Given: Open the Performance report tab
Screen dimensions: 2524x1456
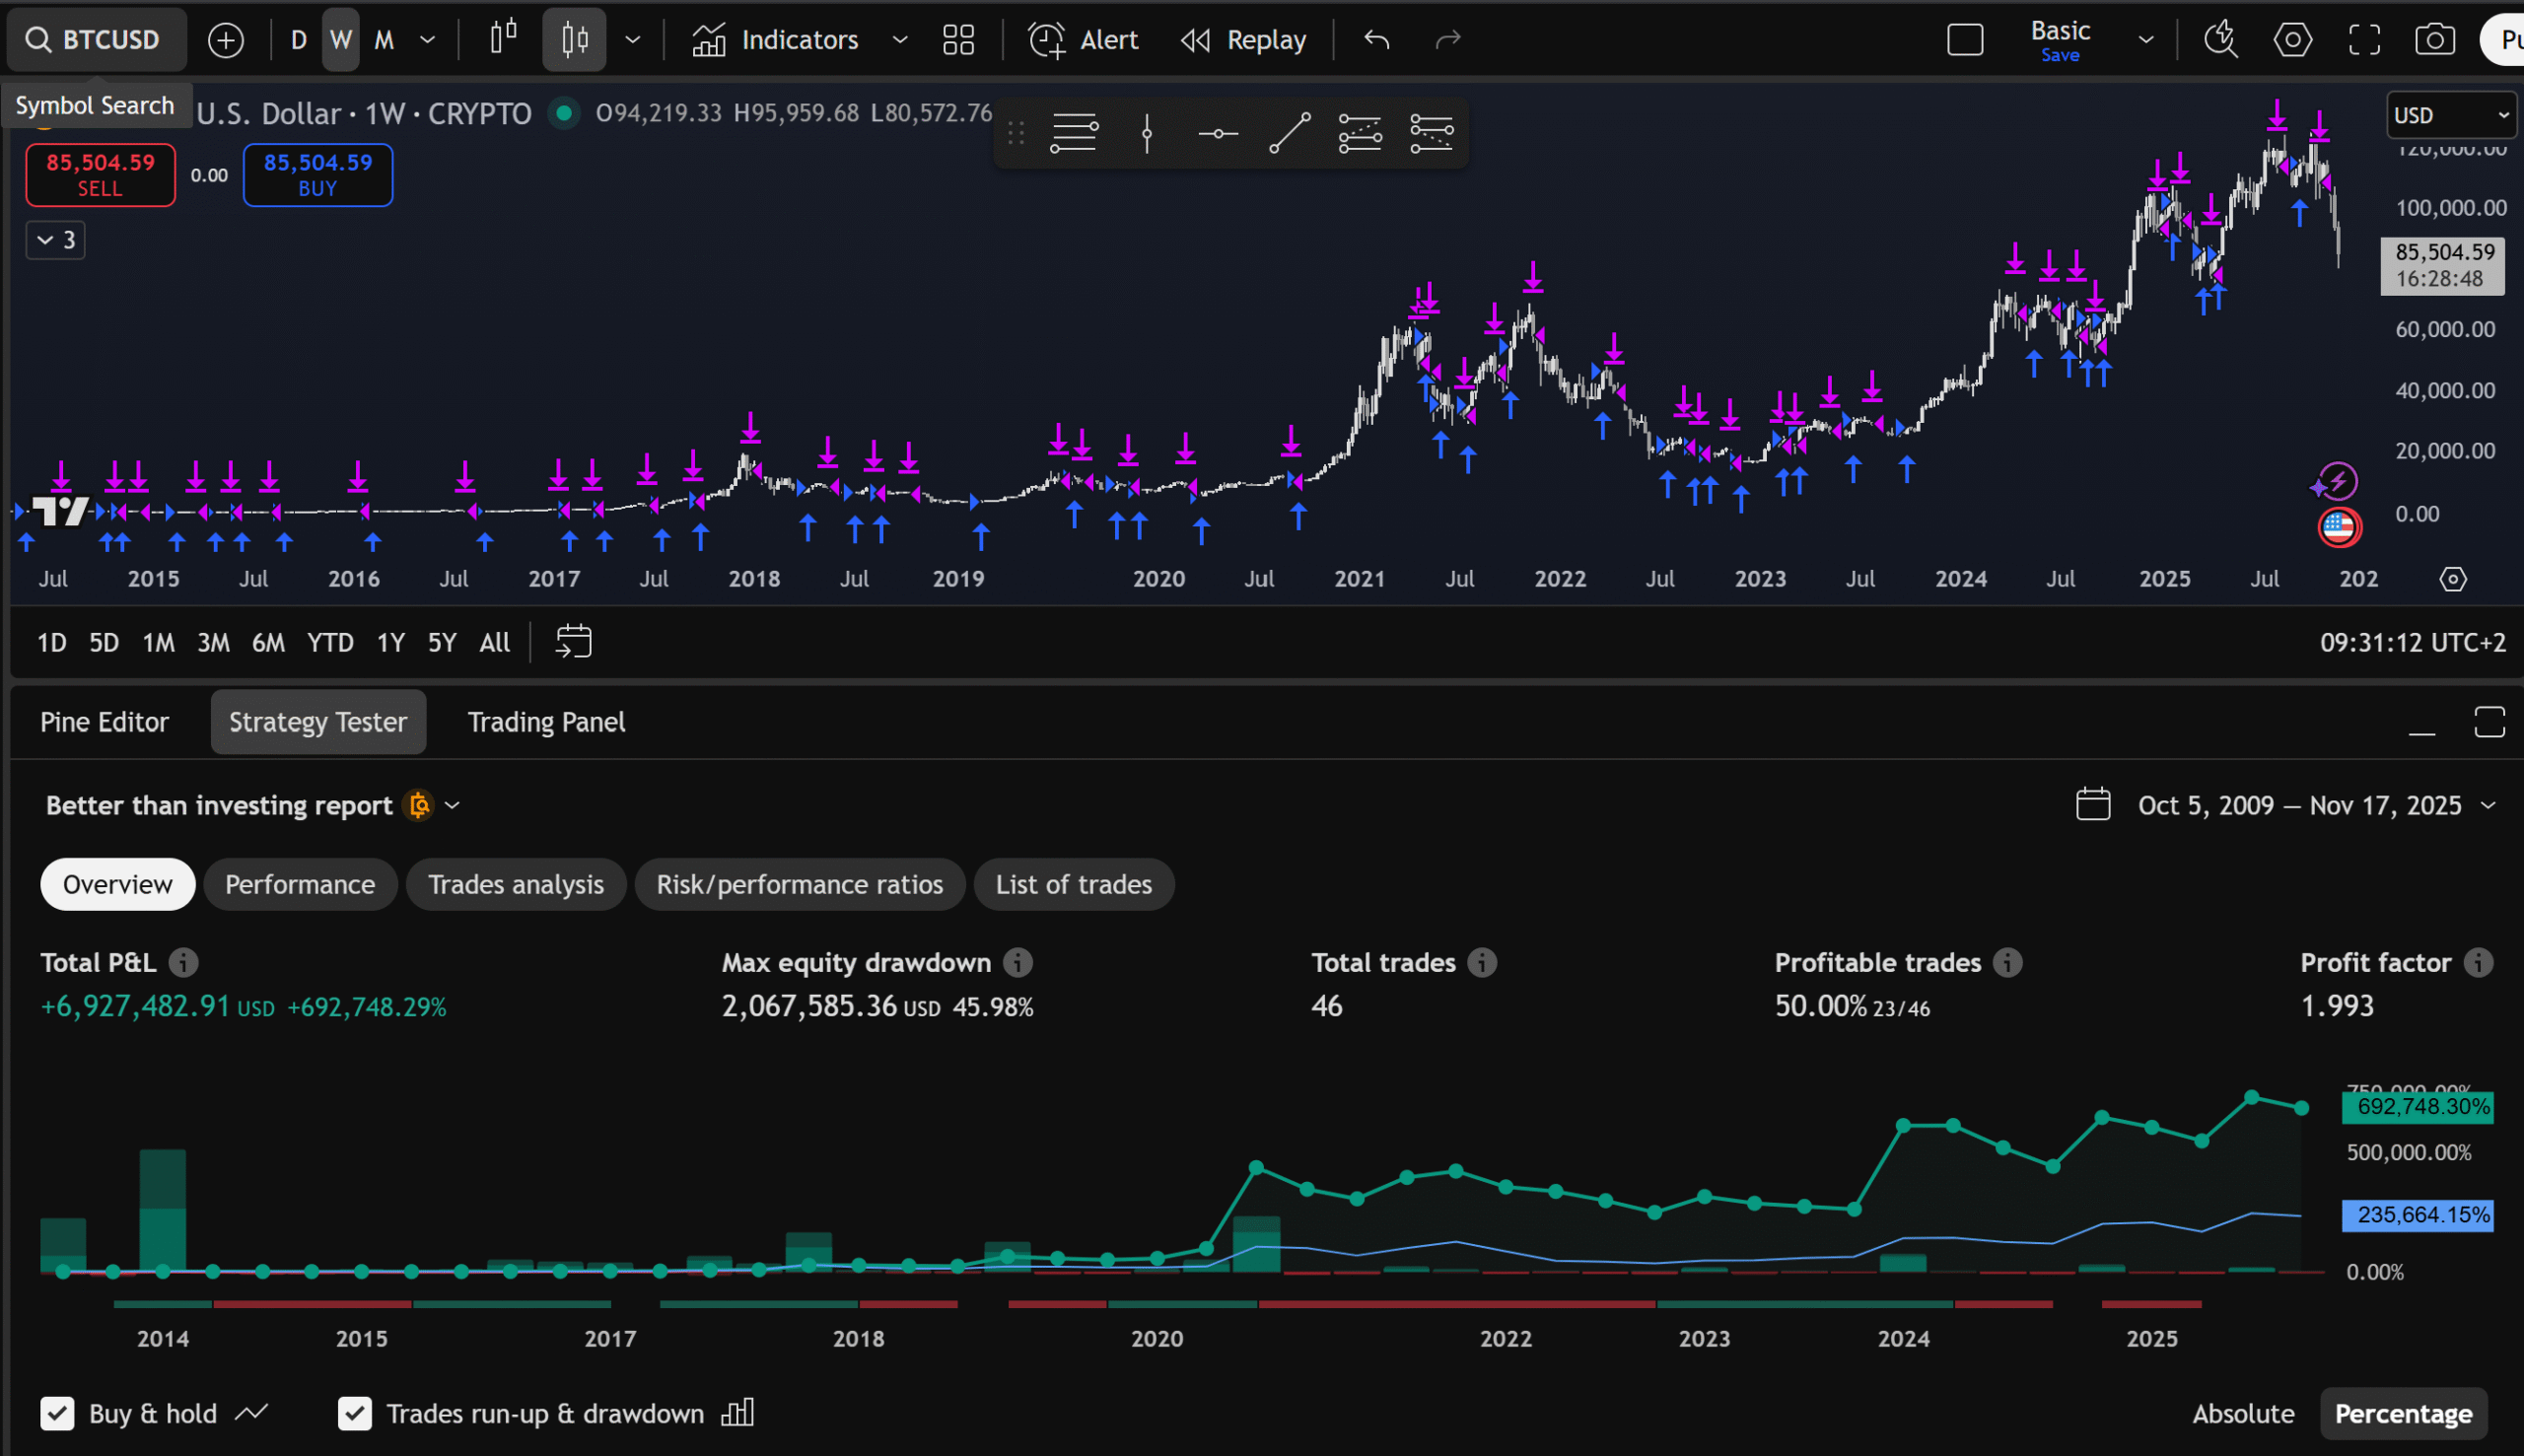Looking at the screenshot, I should point(300,884).
